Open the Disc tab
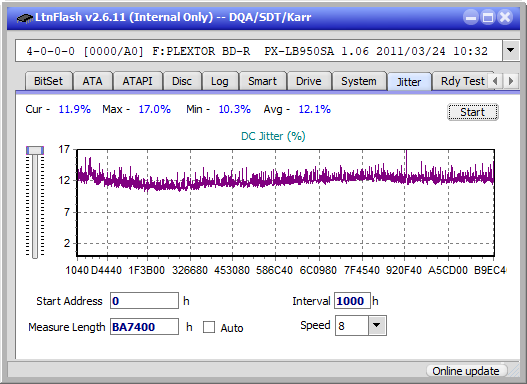 182,81
